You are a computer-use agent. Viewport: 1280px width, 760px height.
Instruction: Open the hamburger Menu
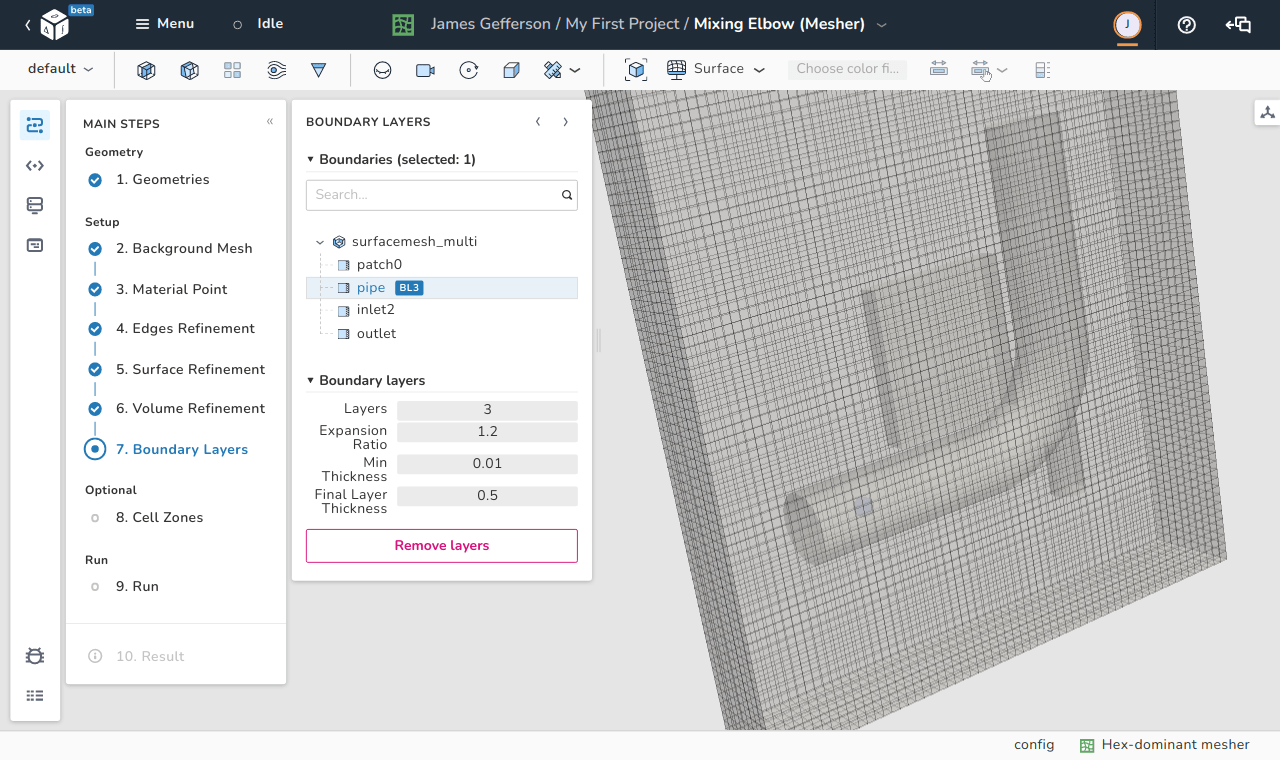(165, 24)
